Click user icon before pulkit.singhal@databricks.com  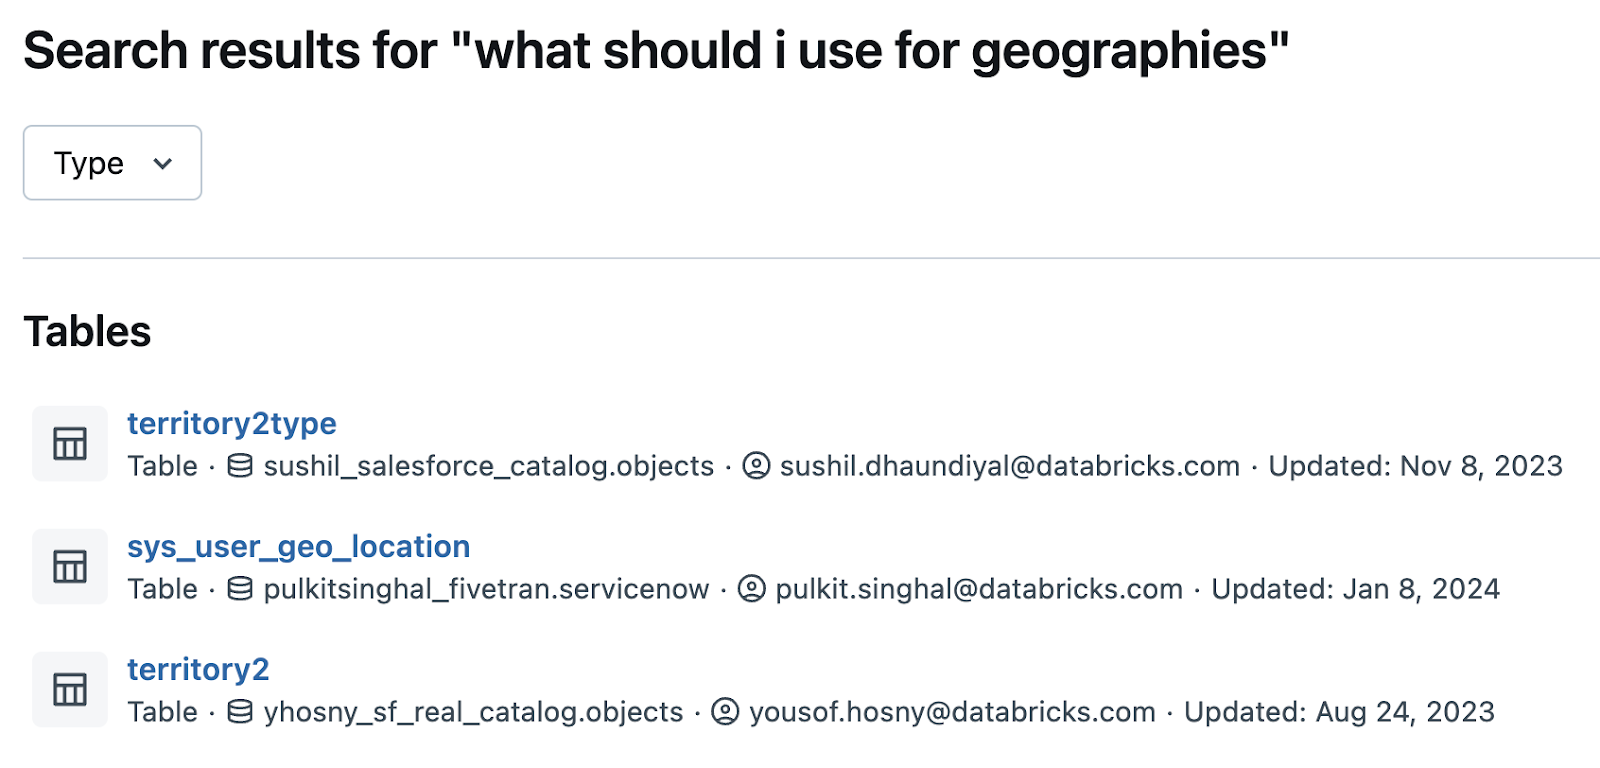click(x=752, y=589)
